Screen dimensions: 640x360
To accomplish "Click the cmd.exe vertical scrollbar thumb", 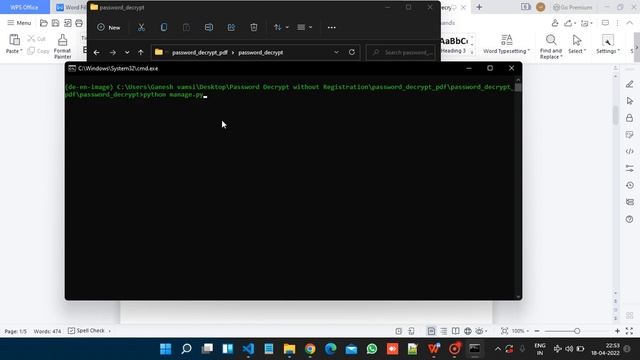I will coord(518,87).
